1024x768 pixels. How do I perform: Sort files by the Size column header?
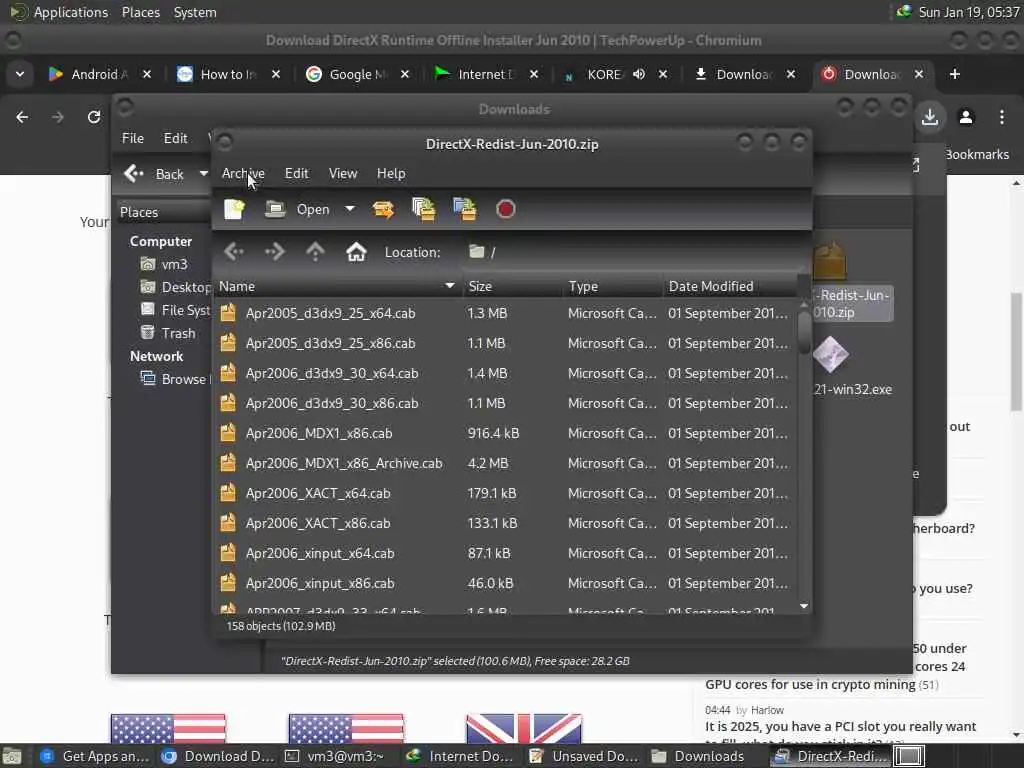point(512,286)
